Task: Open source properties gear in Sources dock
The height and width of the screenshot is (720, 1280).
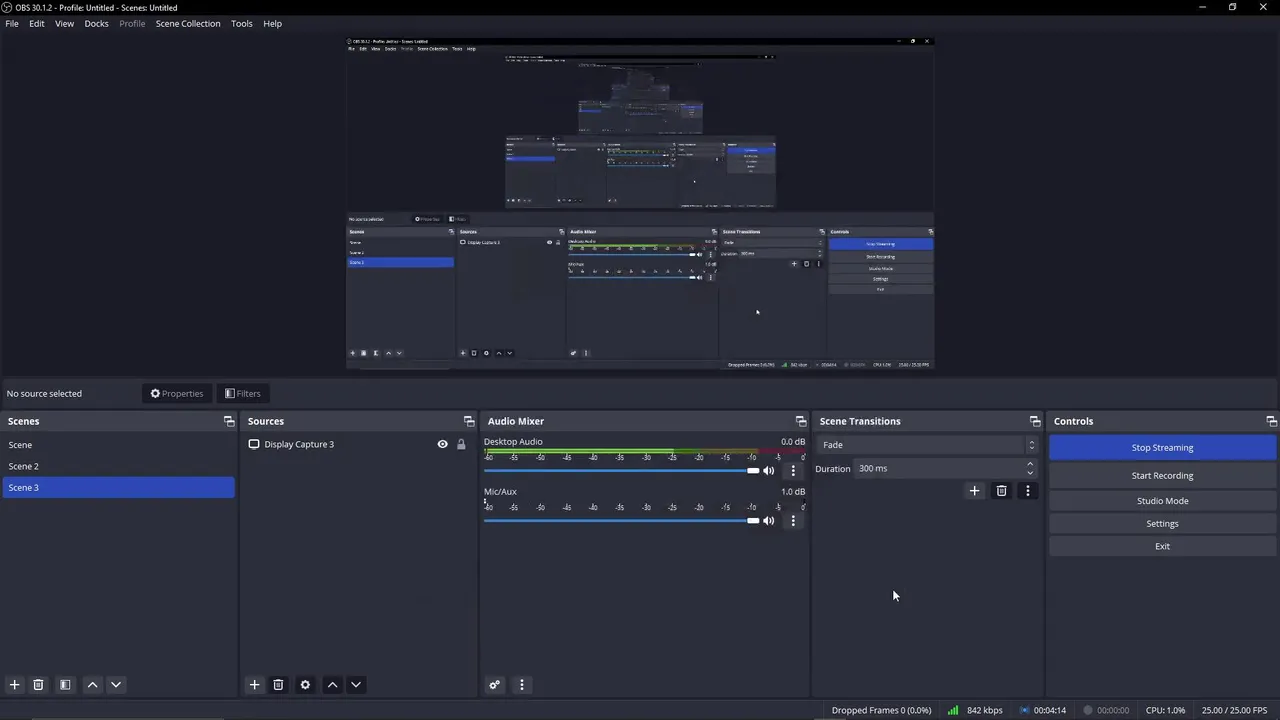Action: tap(305, 685)
